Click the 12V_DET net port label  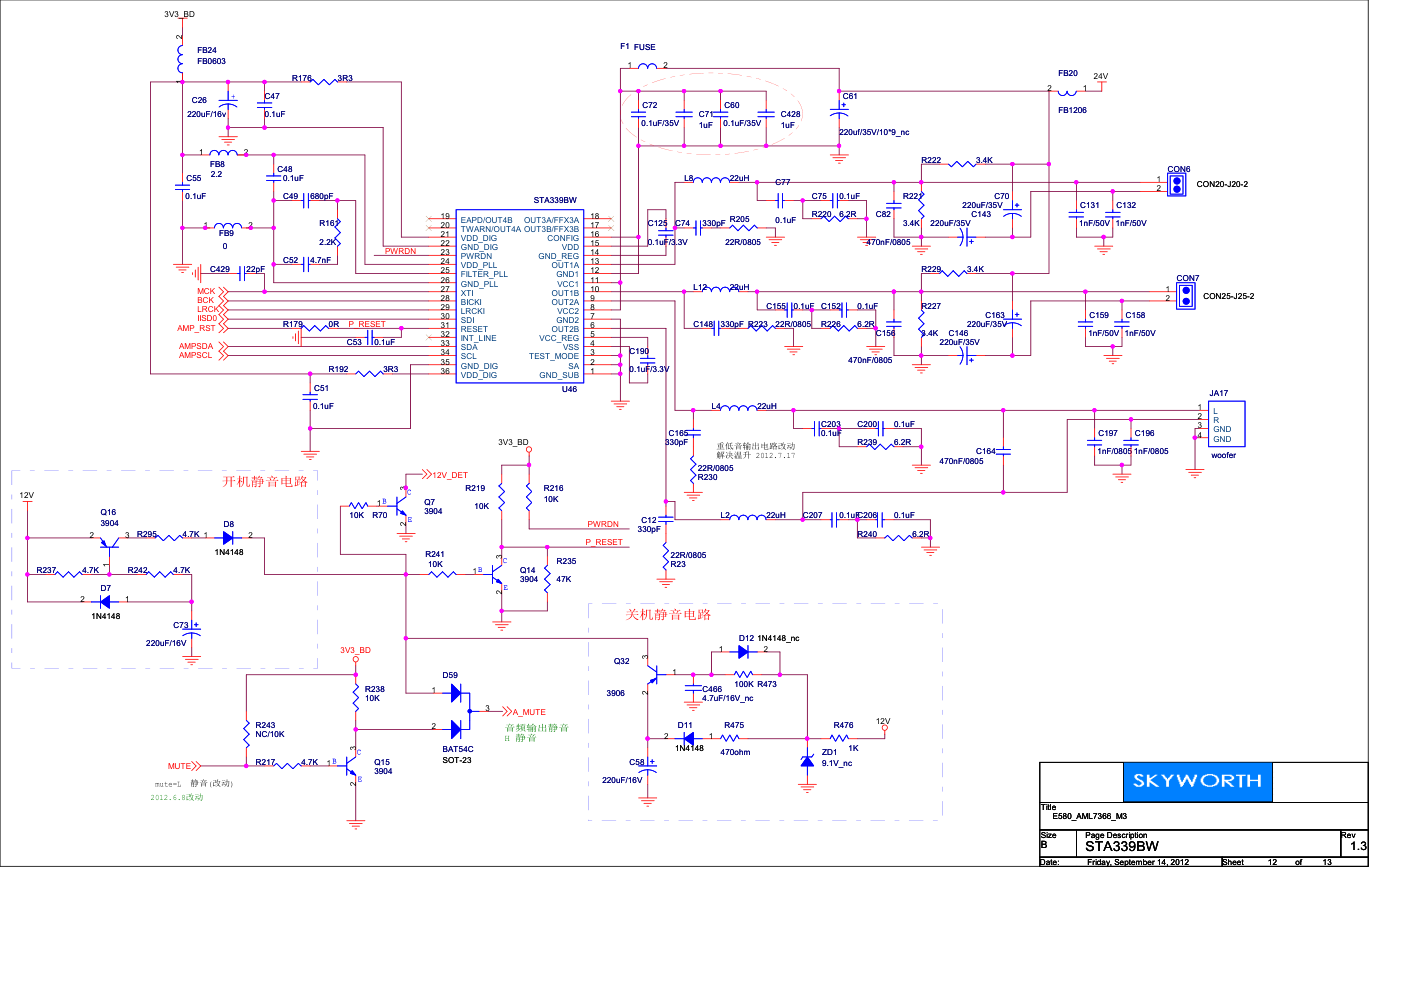pos(449,475)
